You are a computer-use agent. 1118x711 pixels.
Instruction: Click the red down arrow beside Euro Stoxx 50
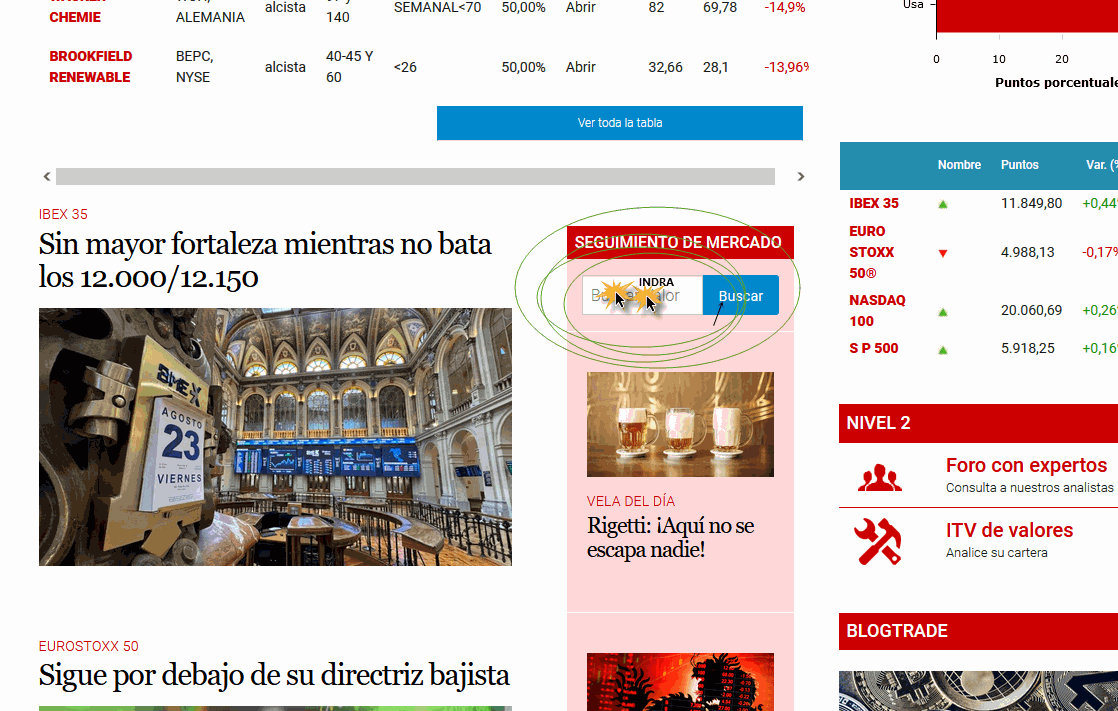[x=943, y=253]
